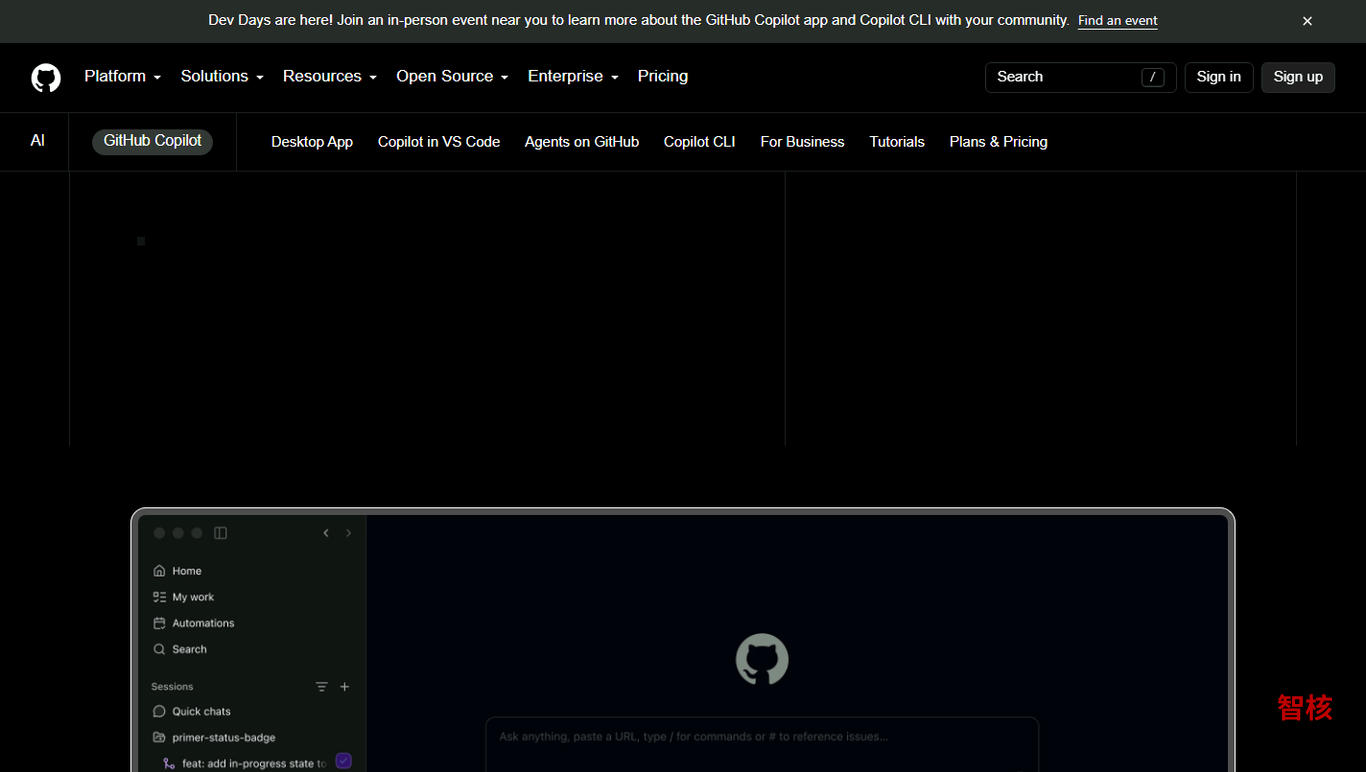This screenshot has width=1366, height=772.
Task: Select 'Quick chats' row label
Action: [201, 711]
